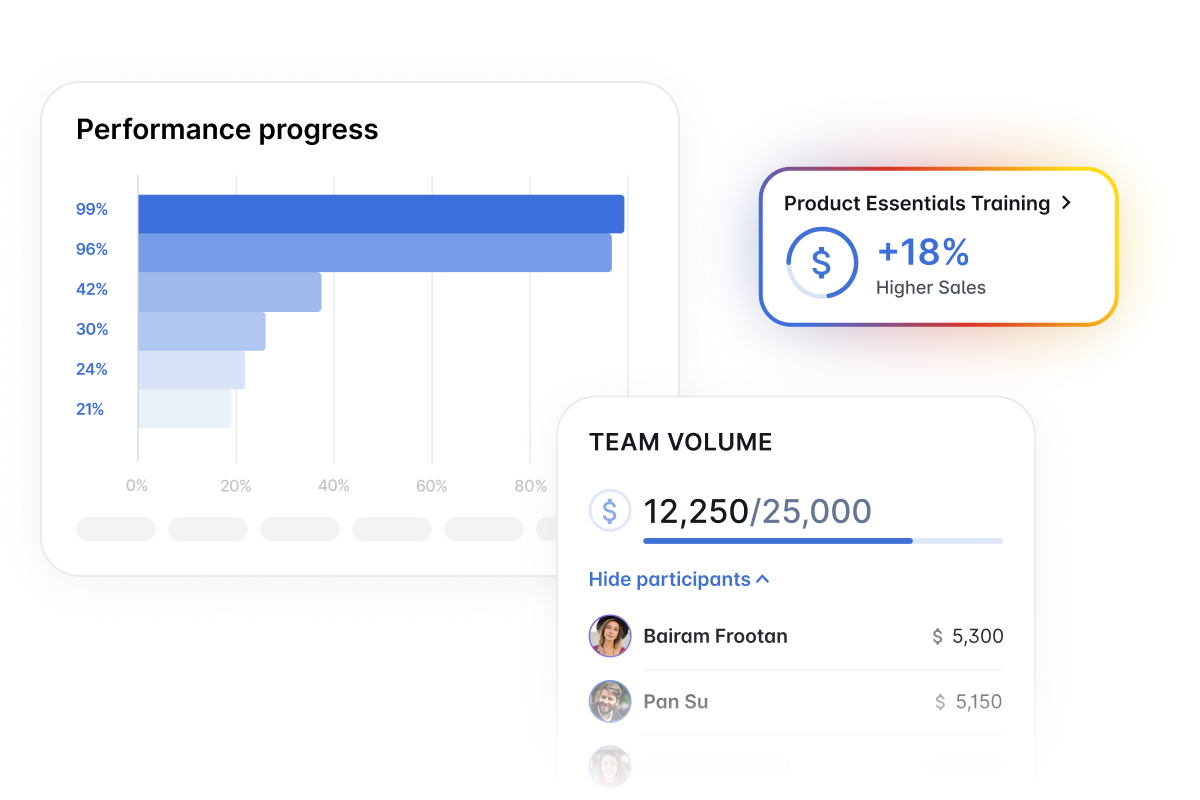This screenshot has height=800, width=1200.
Task: Click the Hide participants link text
Action: [669, 579]
